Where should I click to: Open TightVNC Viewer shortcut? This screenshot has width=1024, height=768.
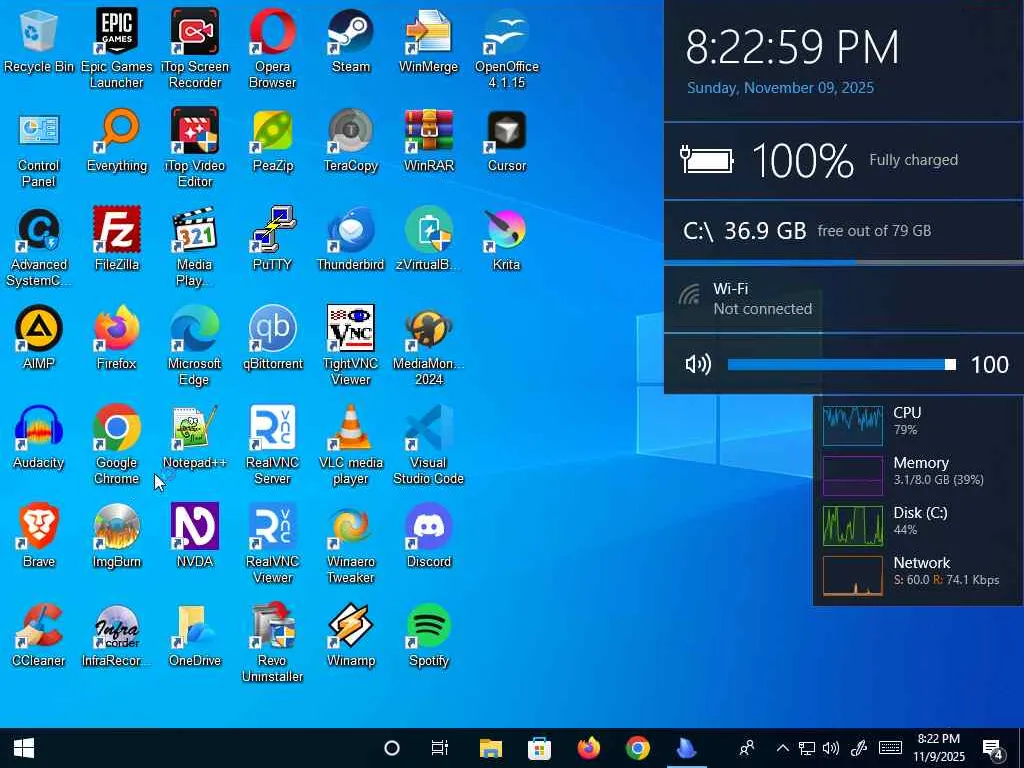pyautogui.click(x=351, y=346)
